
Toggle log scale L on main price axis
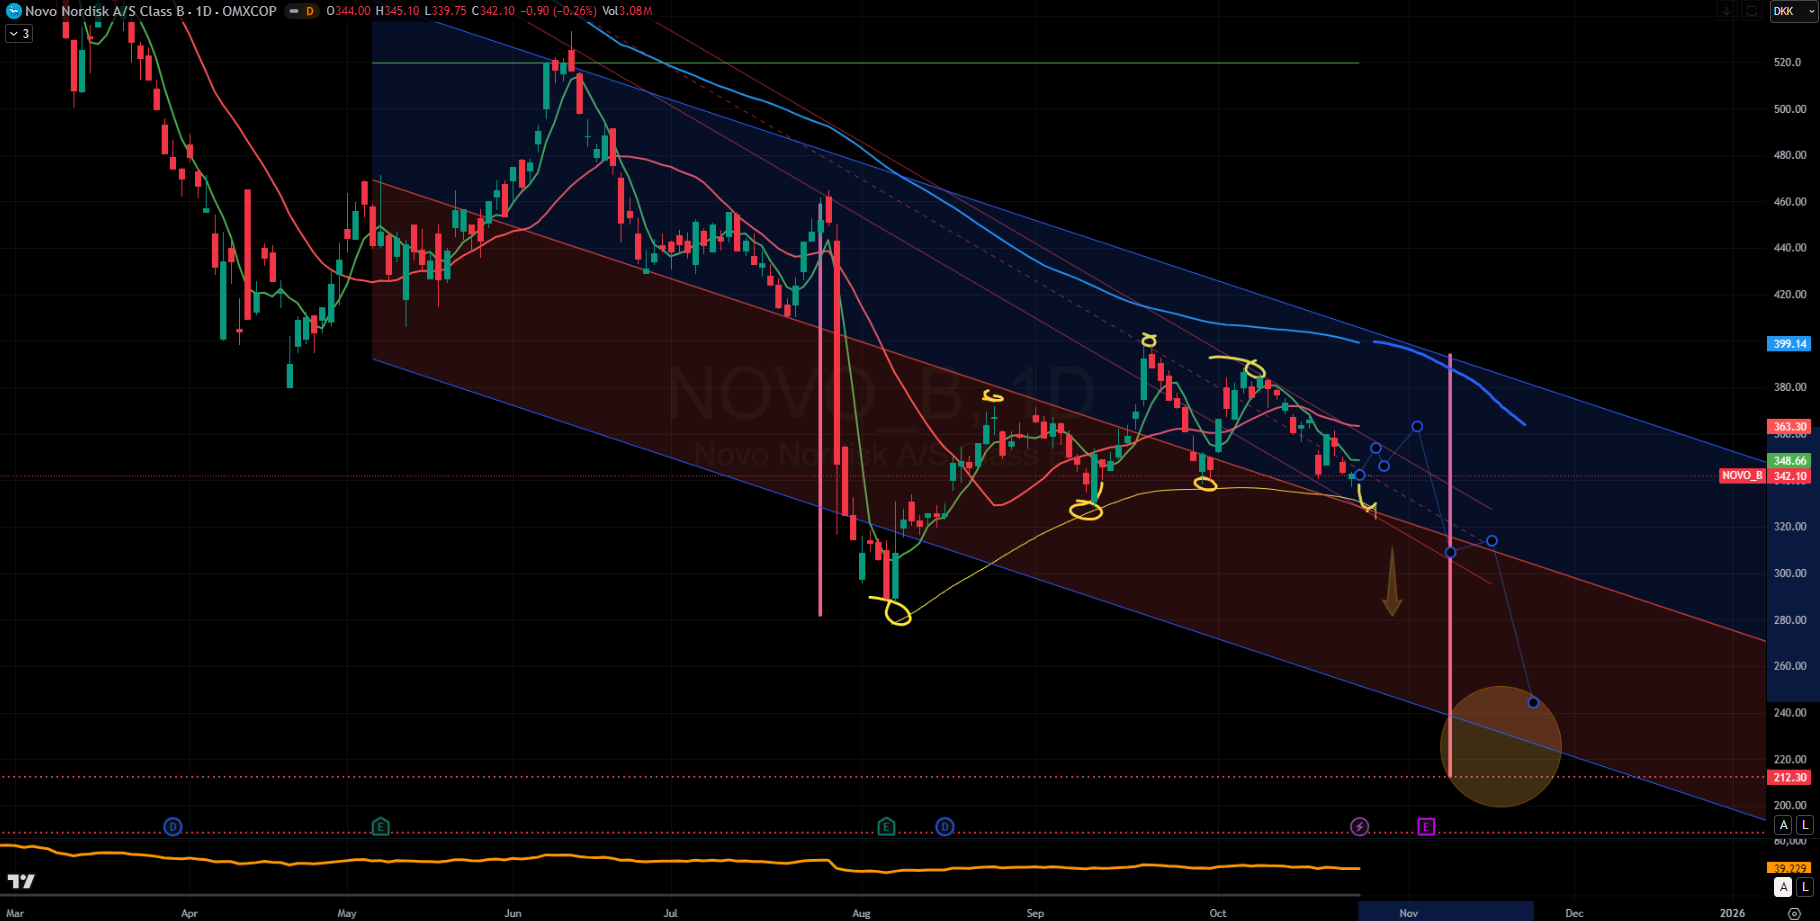[1804, 825]
